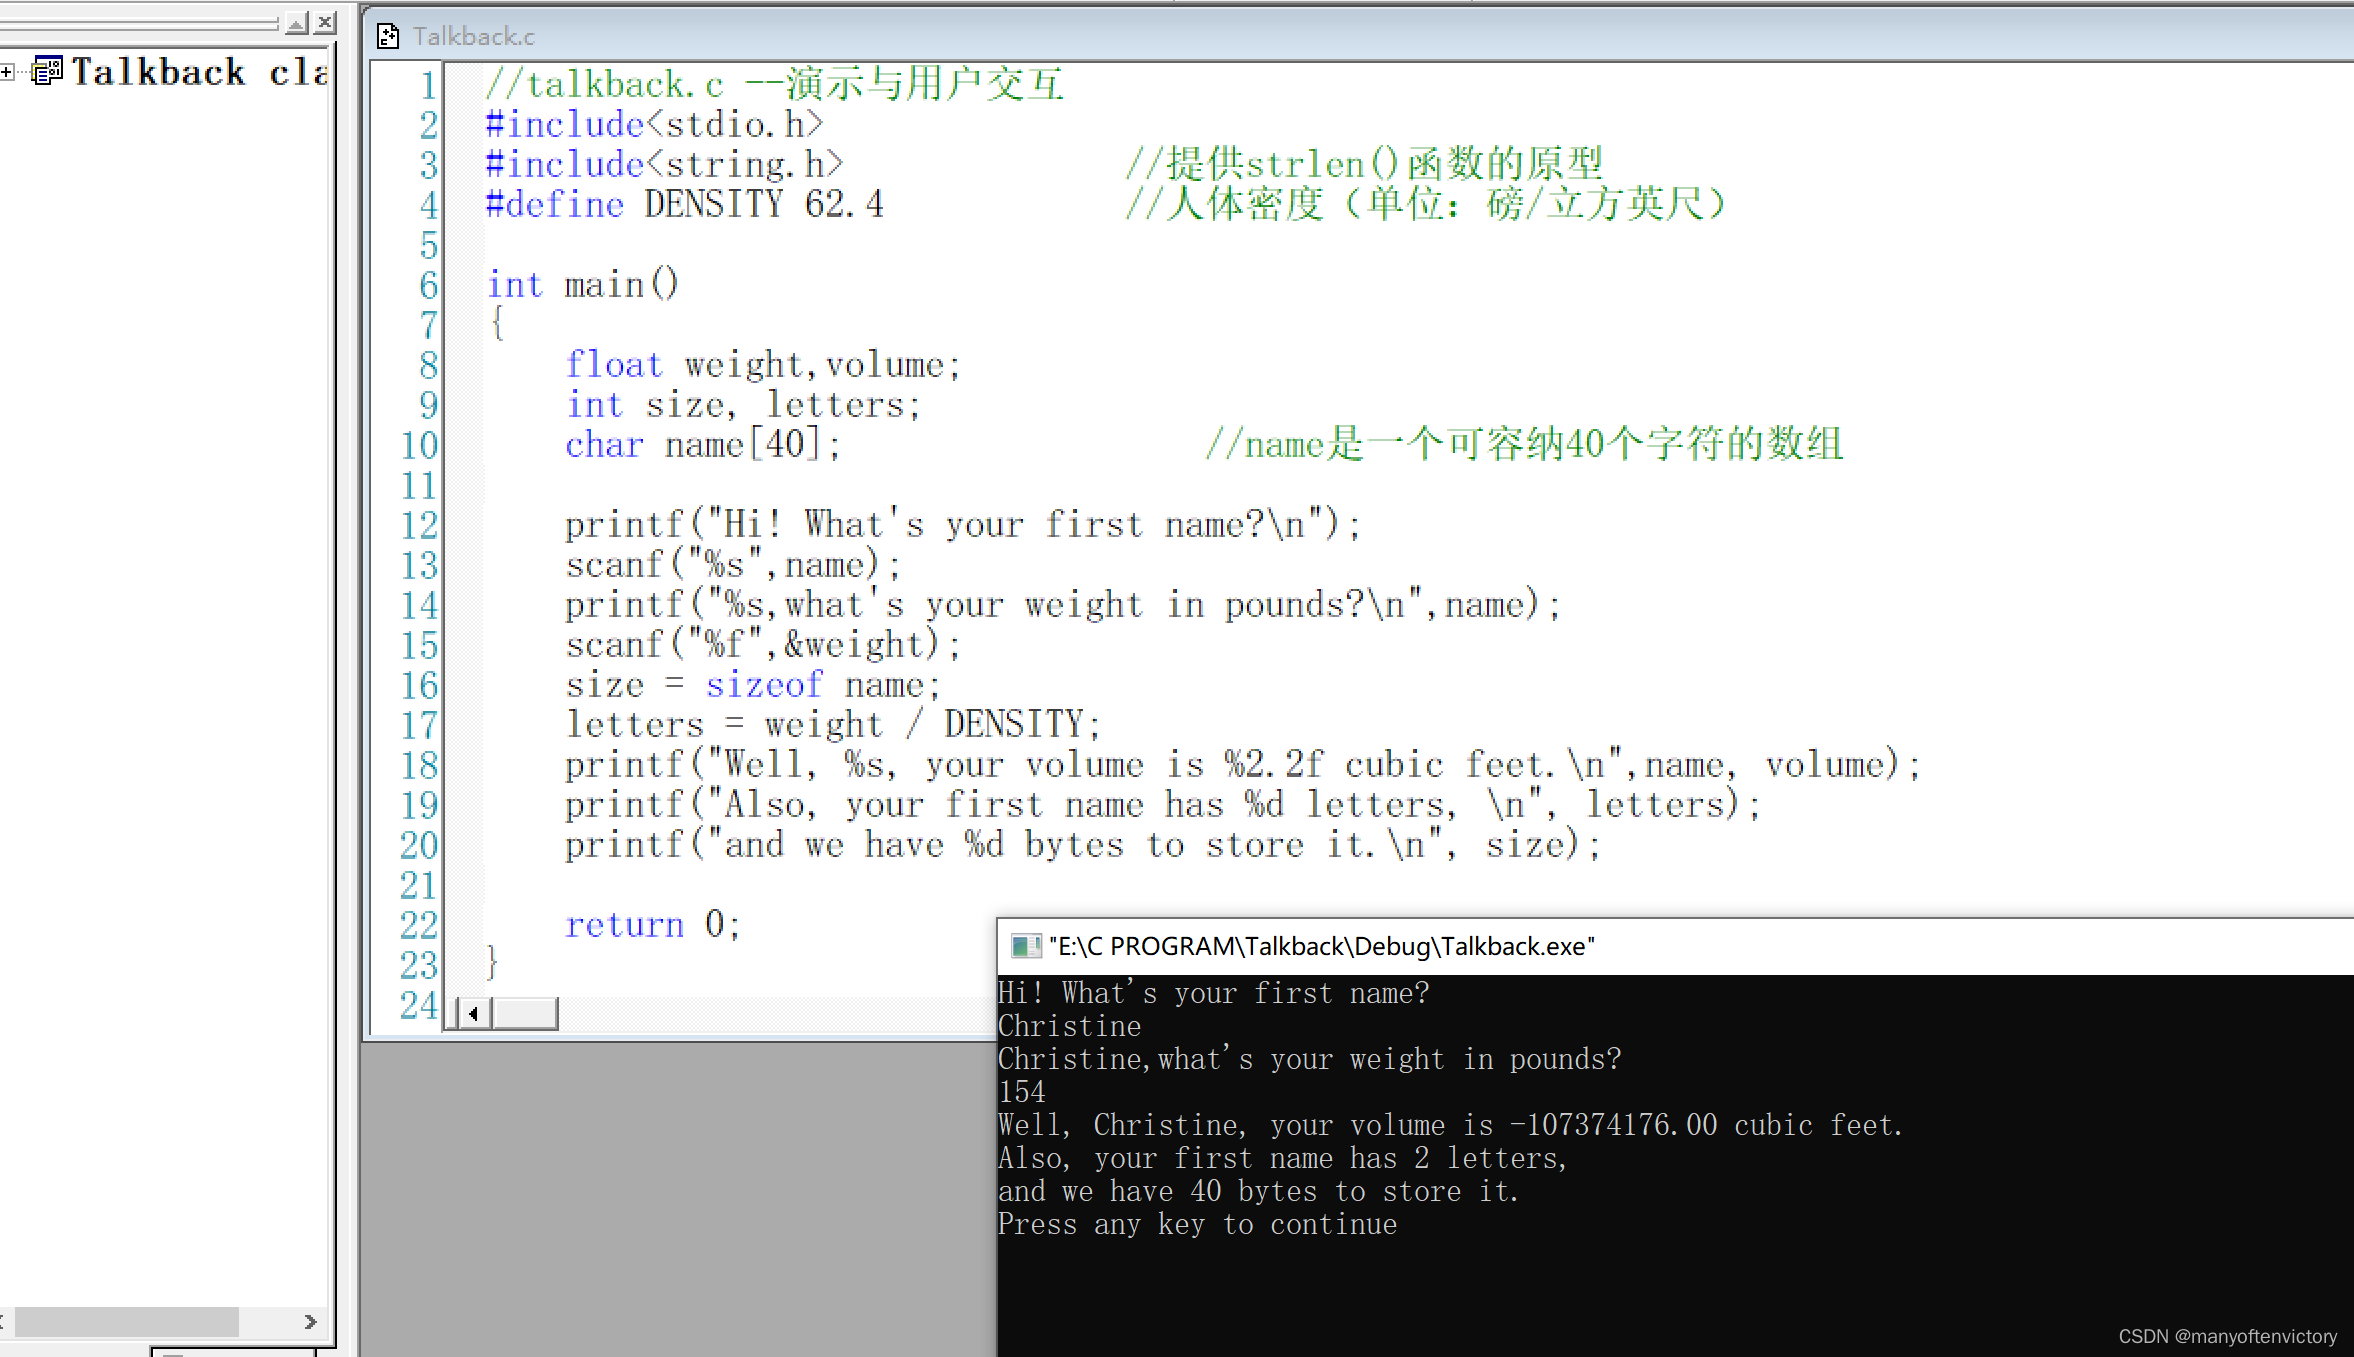Viewport: 2354px width, 1357px height.
Task: Click the Talkback.exe console title bar text
Action: coord(1321,946)
